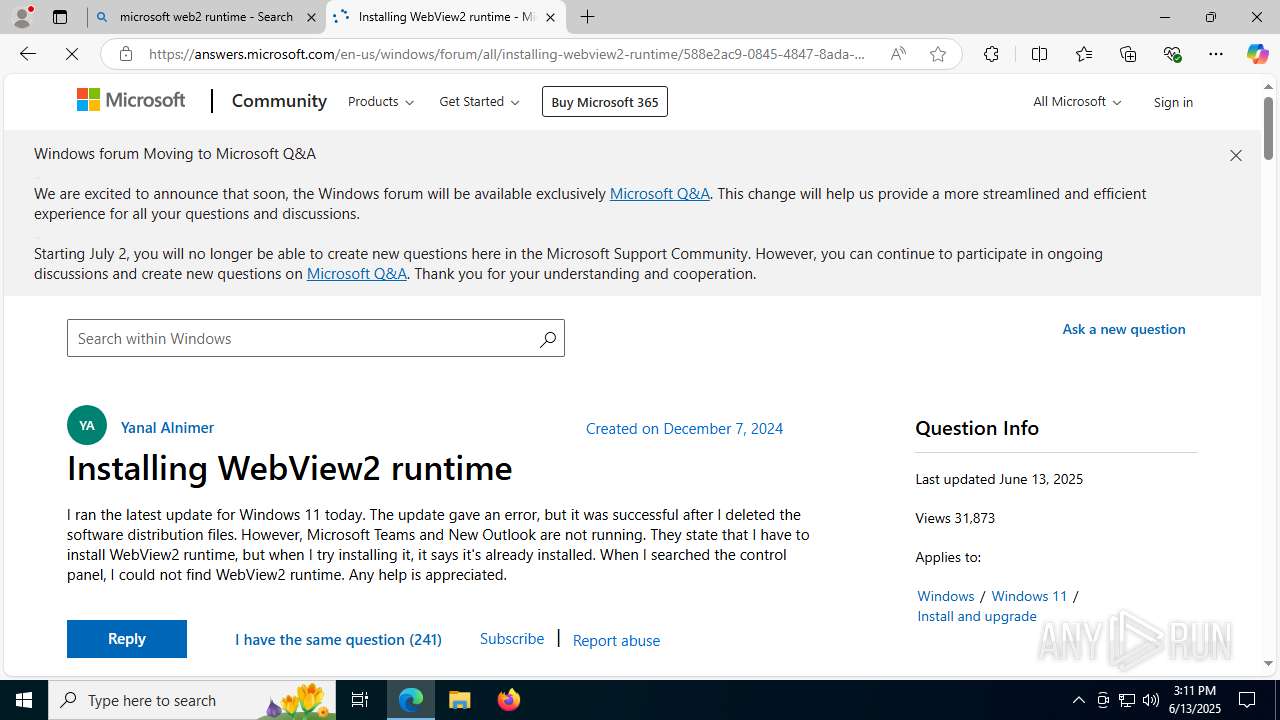This screenshot has width=1280, height=720.
Task: Open Browser essentials icon
Action: pos(1172,54)
